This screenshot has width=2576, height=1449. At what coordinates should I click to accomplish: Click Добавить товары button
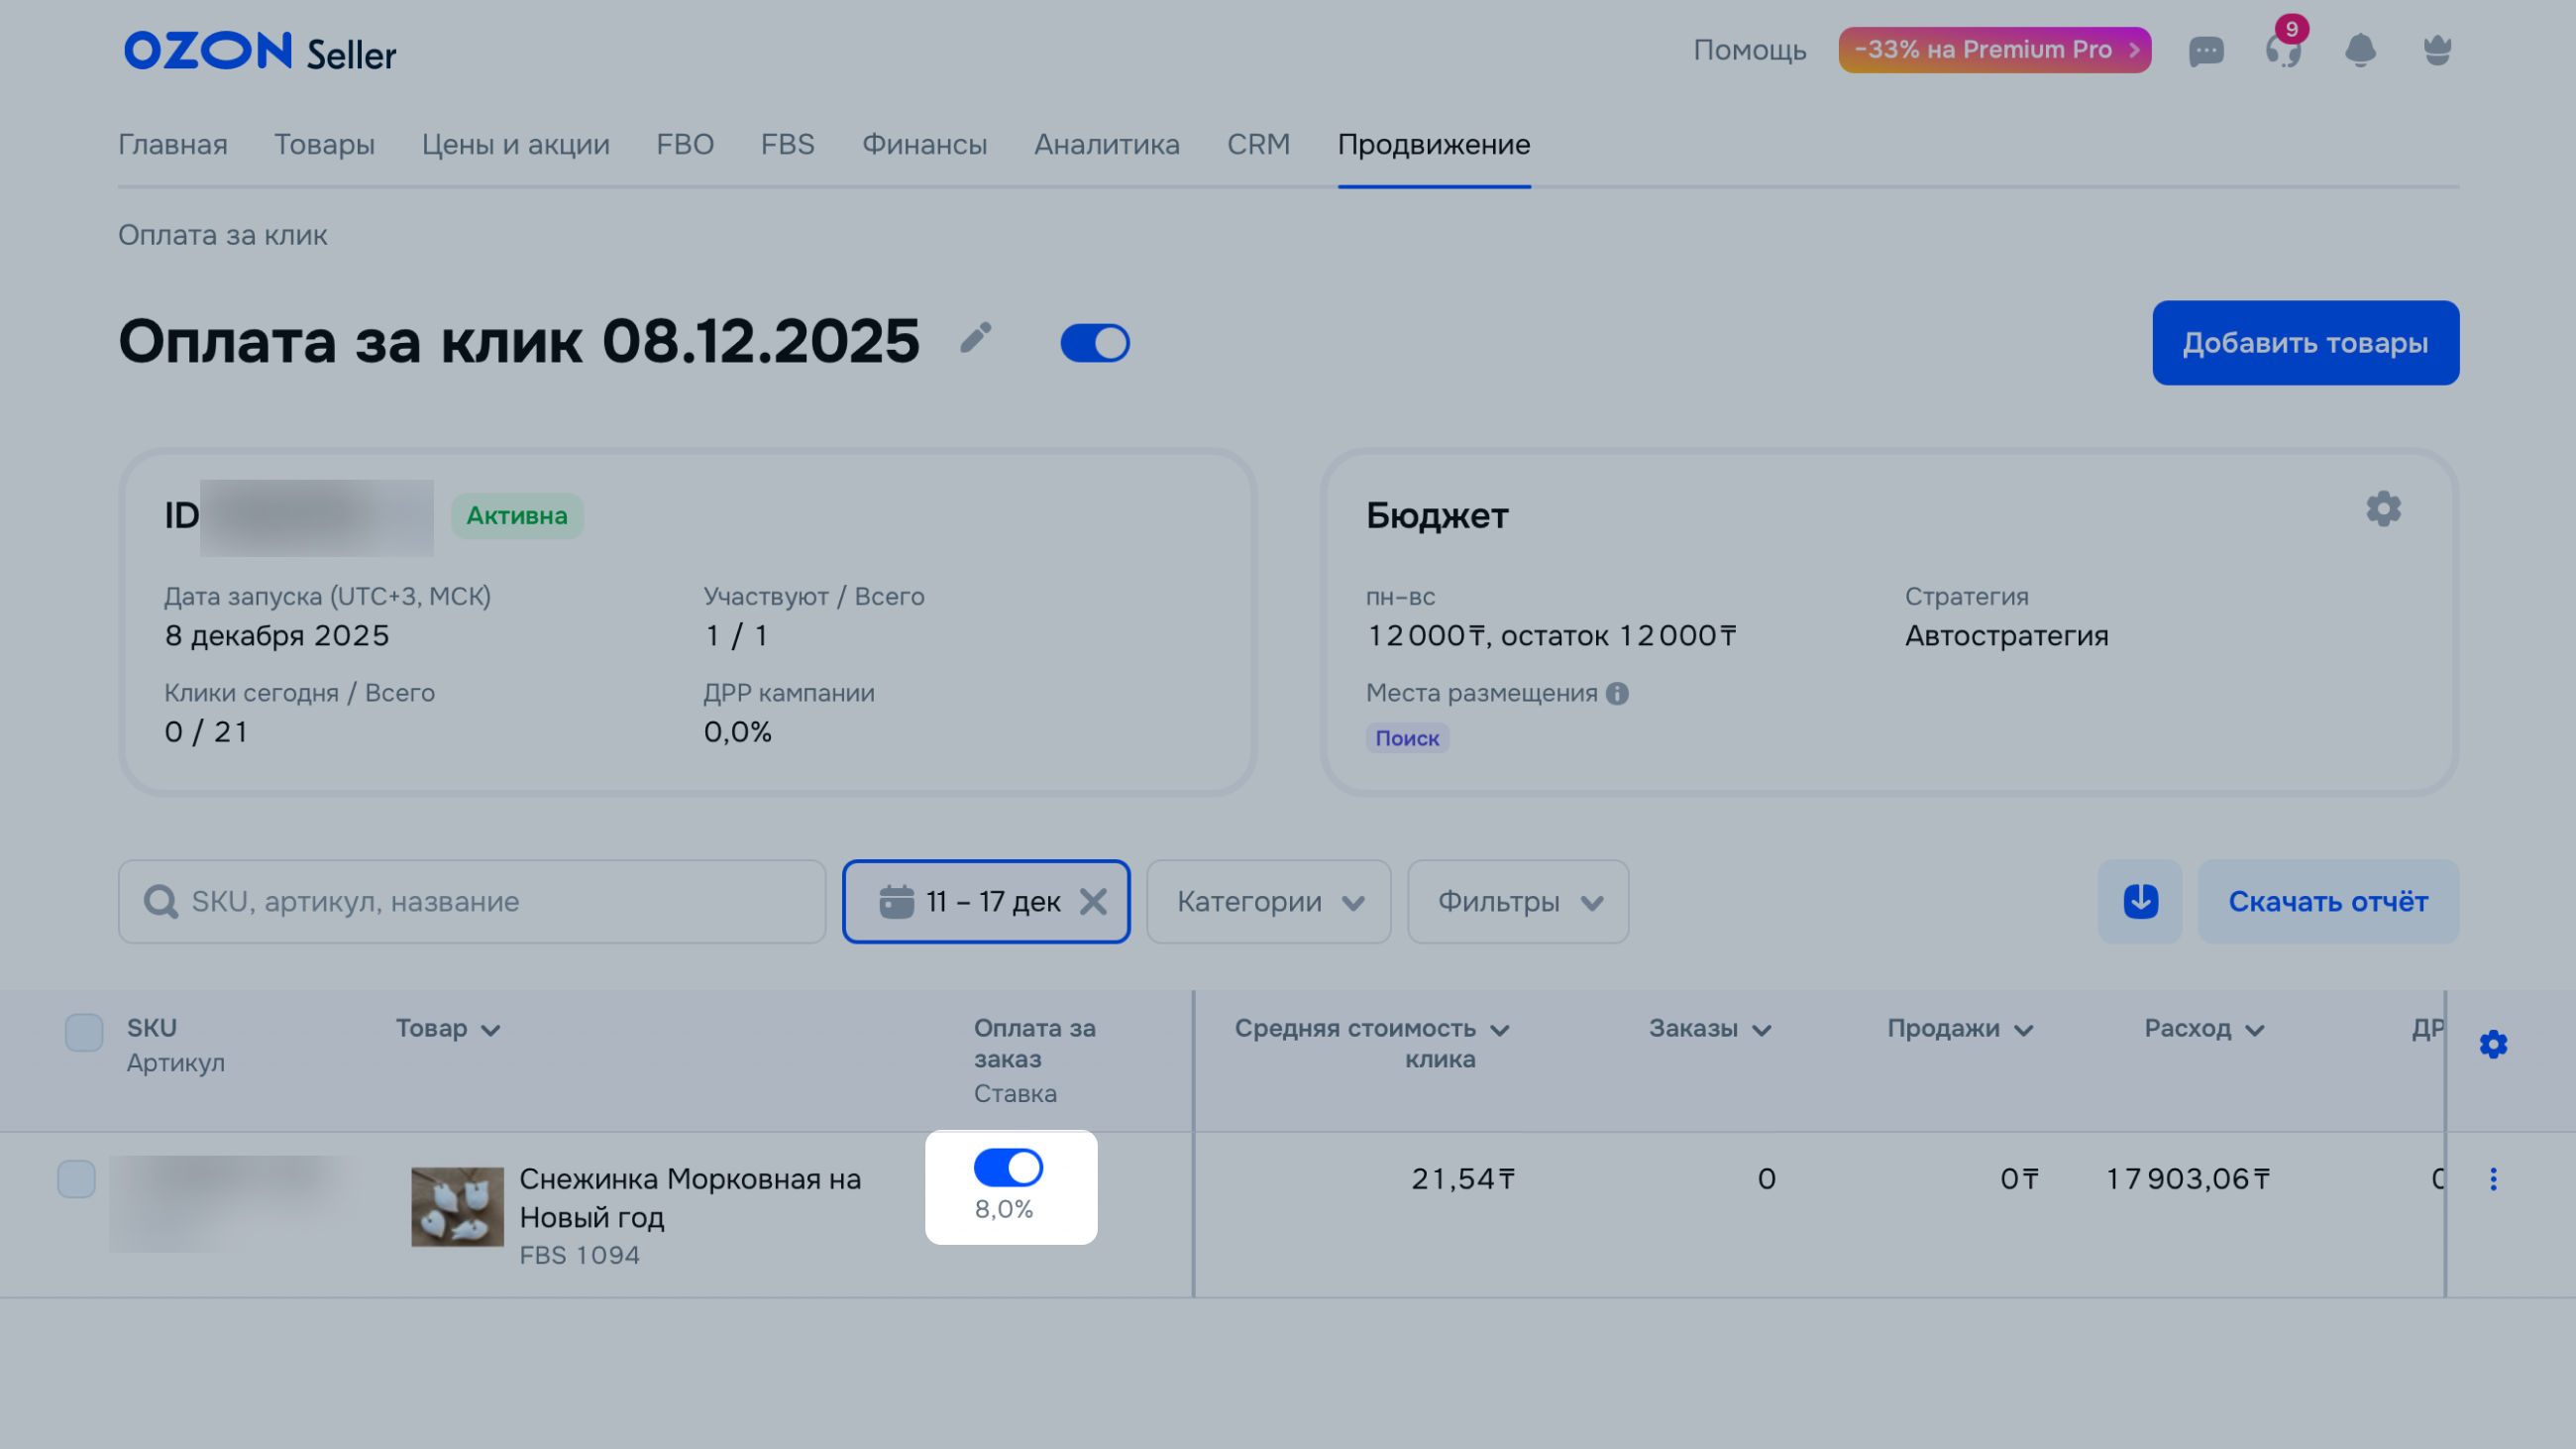(2305, 343)
